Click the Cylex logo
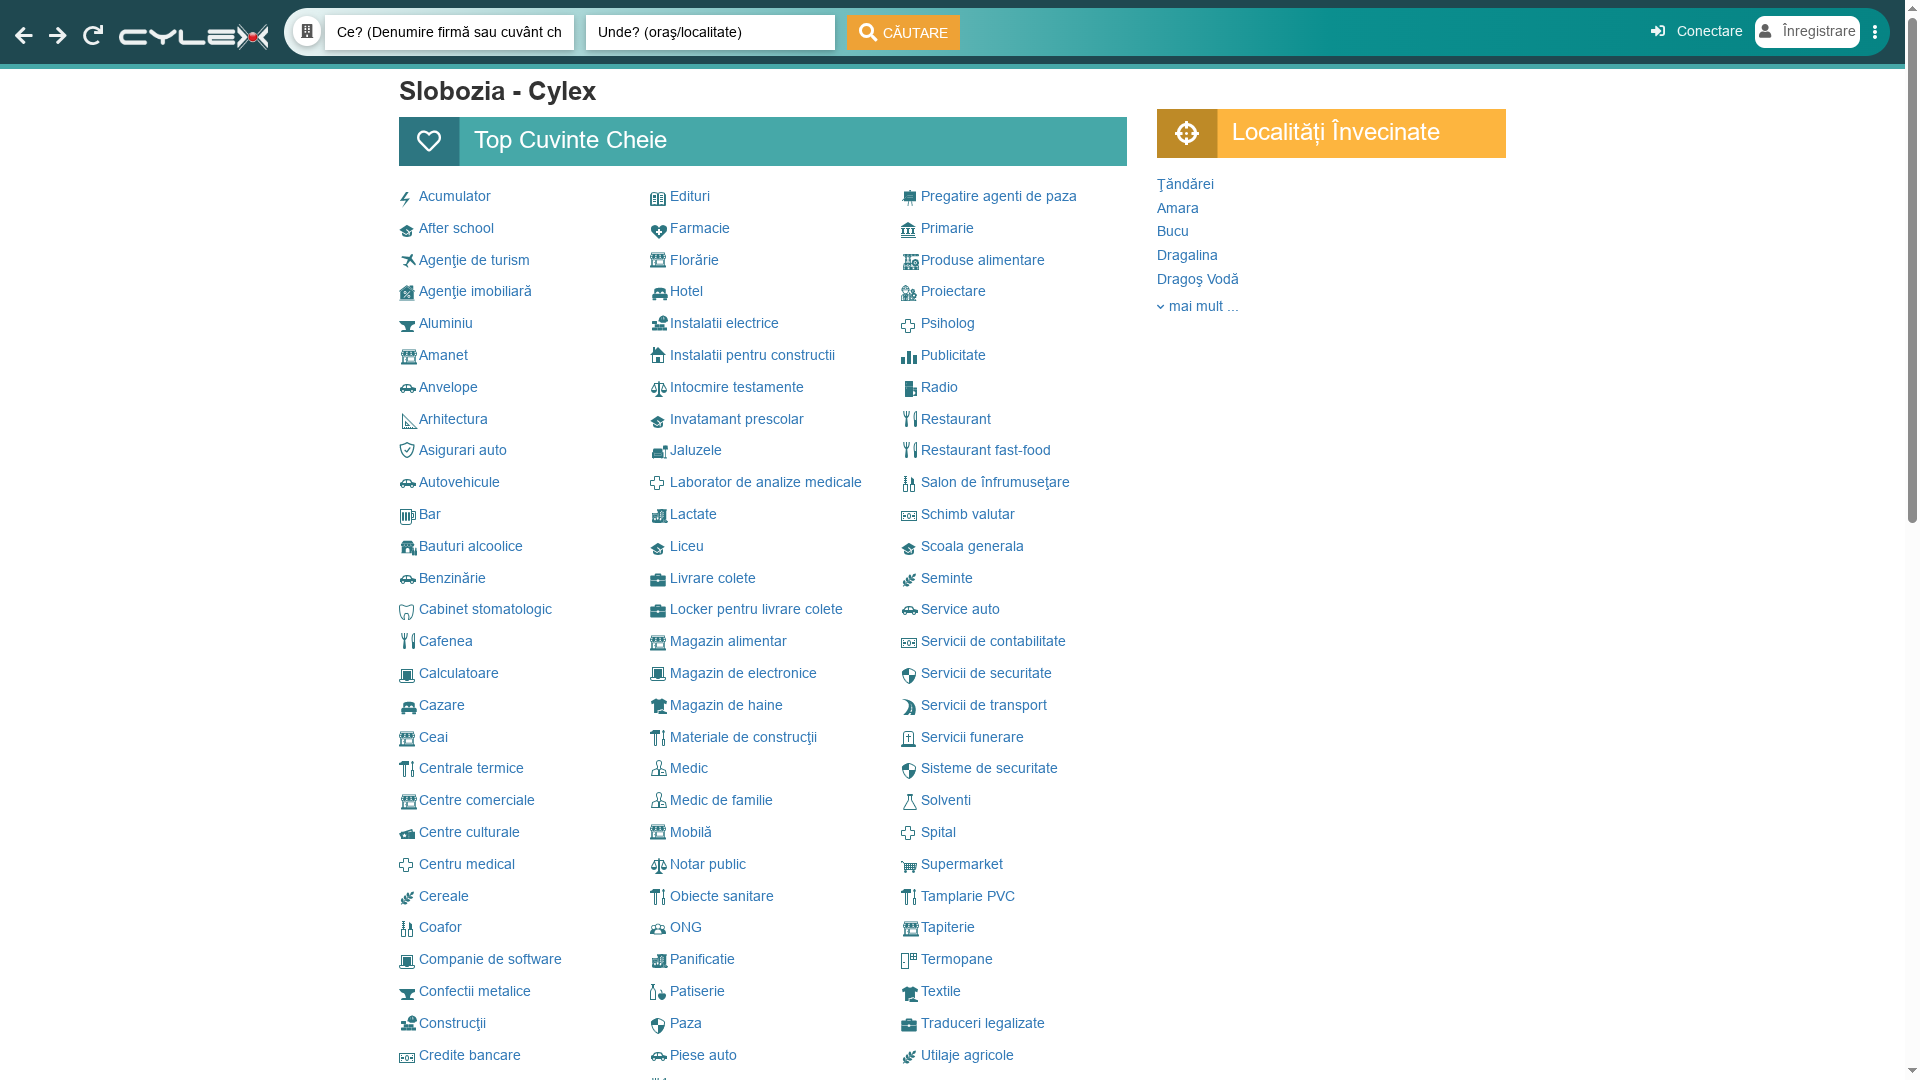The image size is (1920, 1080). pyautogui.click(x=193, y=37)
